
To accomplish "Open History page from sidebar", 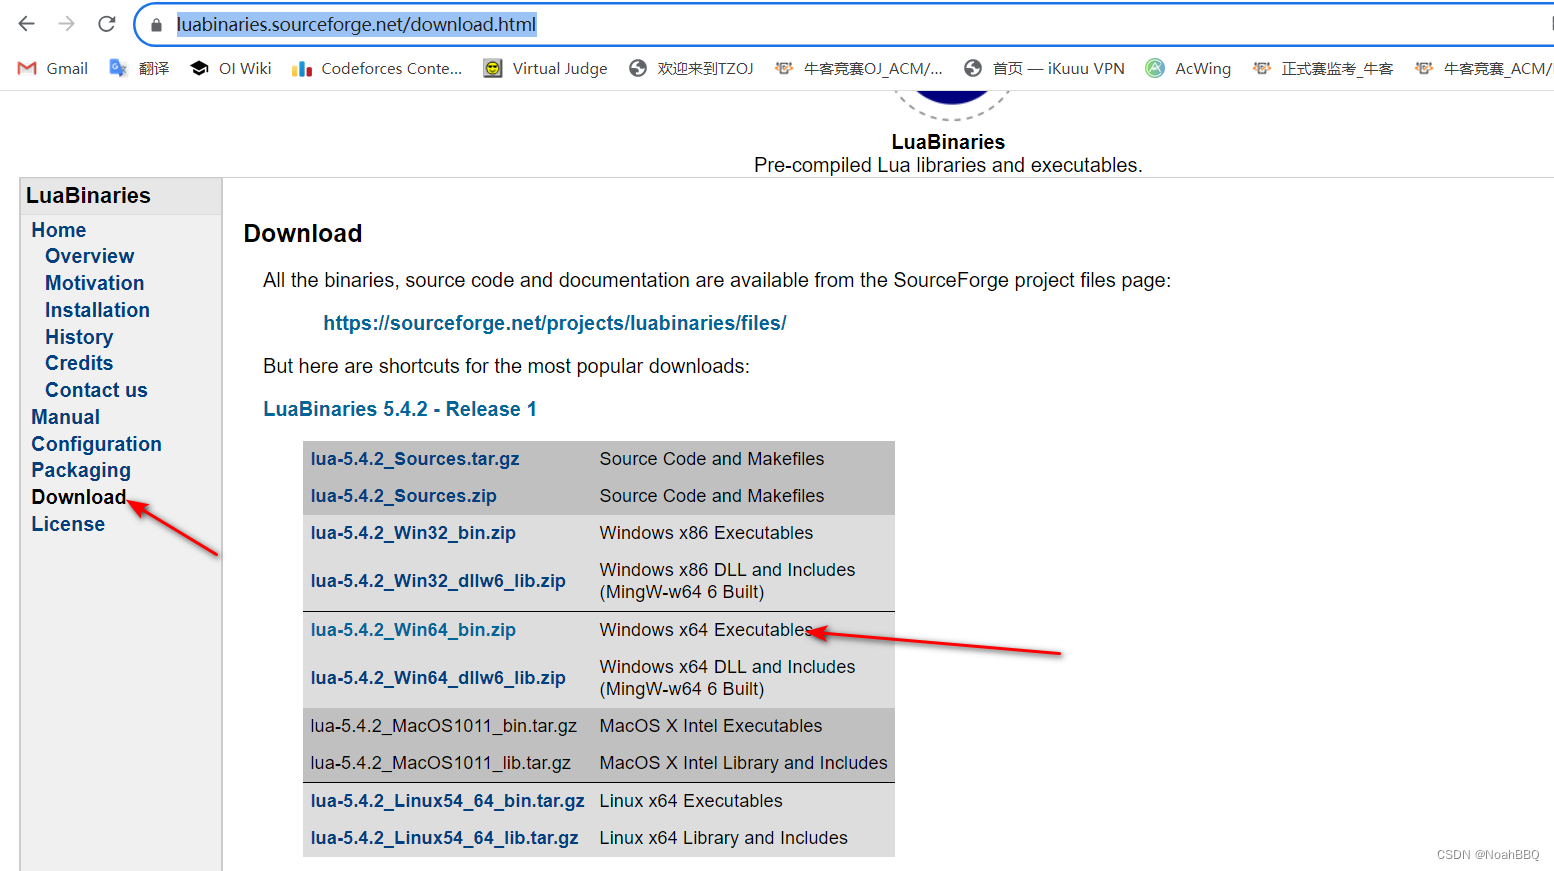I will pos(79,337).
